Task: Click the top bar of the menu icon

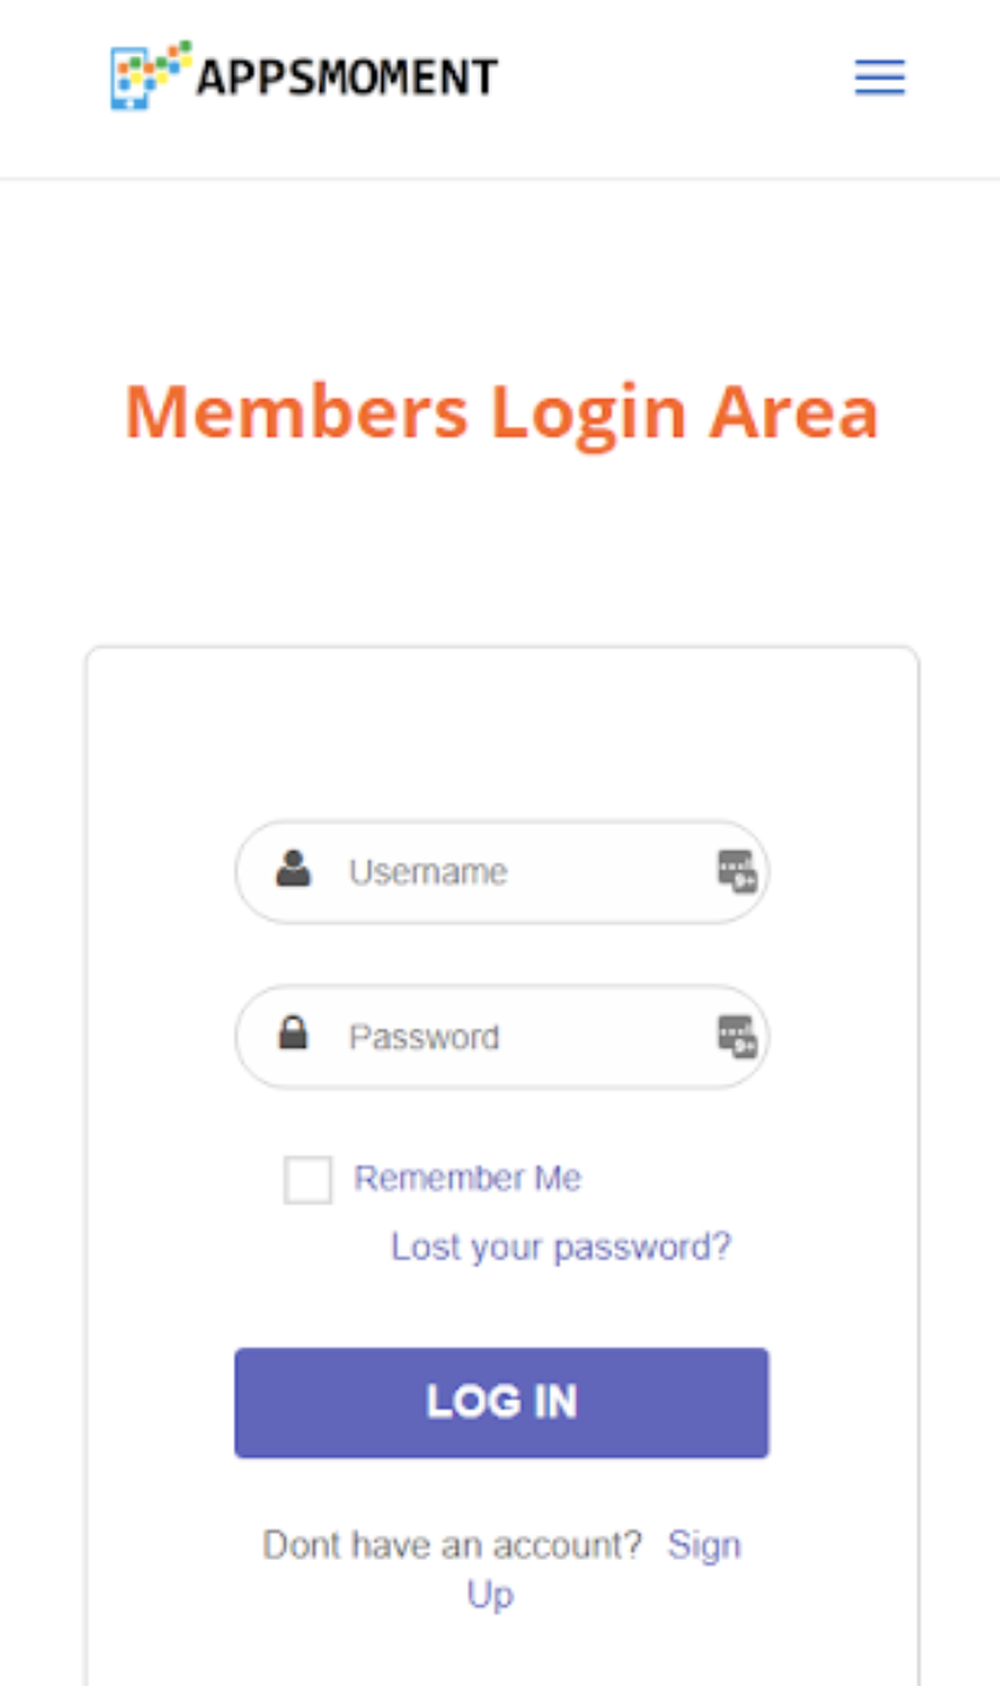Action: [x=879, y=64]
